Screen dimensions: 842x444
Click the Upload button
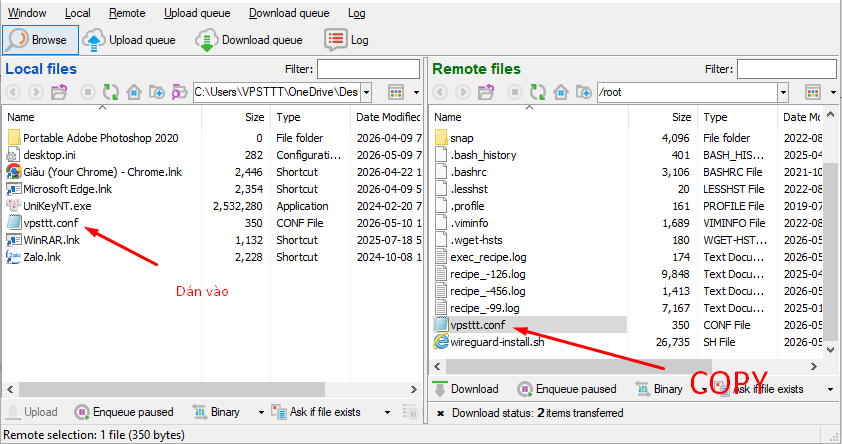tap(31, 412)
